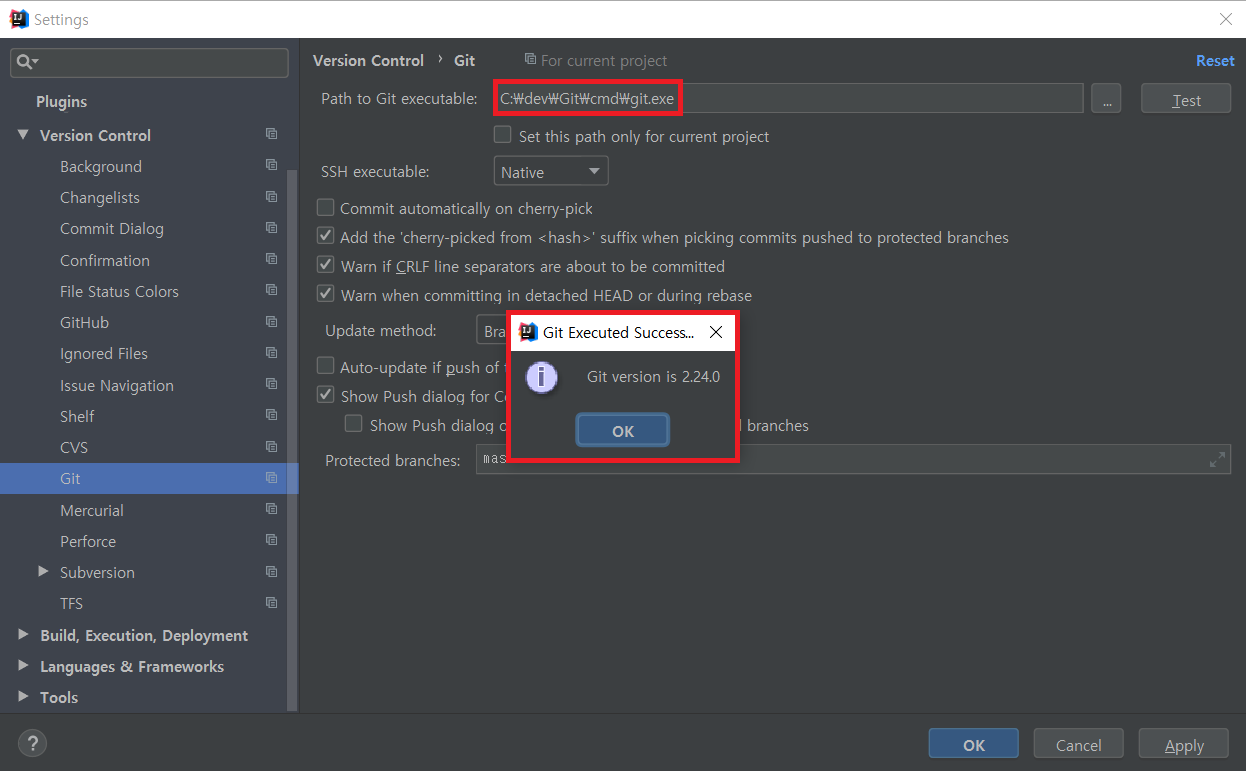Image resolution: width=1246 pixels, height=771 pixels.
Task: Click project-level icon next to GitHub
Action: (x=271, y=322)
